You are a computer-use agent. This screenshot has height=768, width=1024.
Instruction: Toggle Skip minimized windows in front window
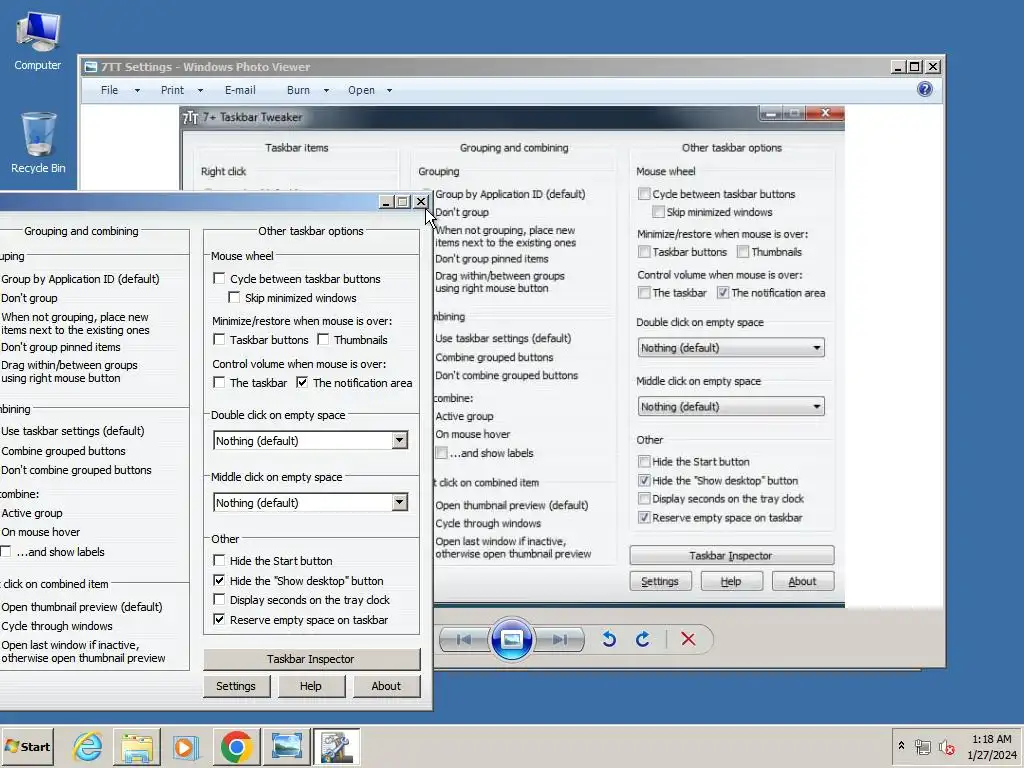234,298
